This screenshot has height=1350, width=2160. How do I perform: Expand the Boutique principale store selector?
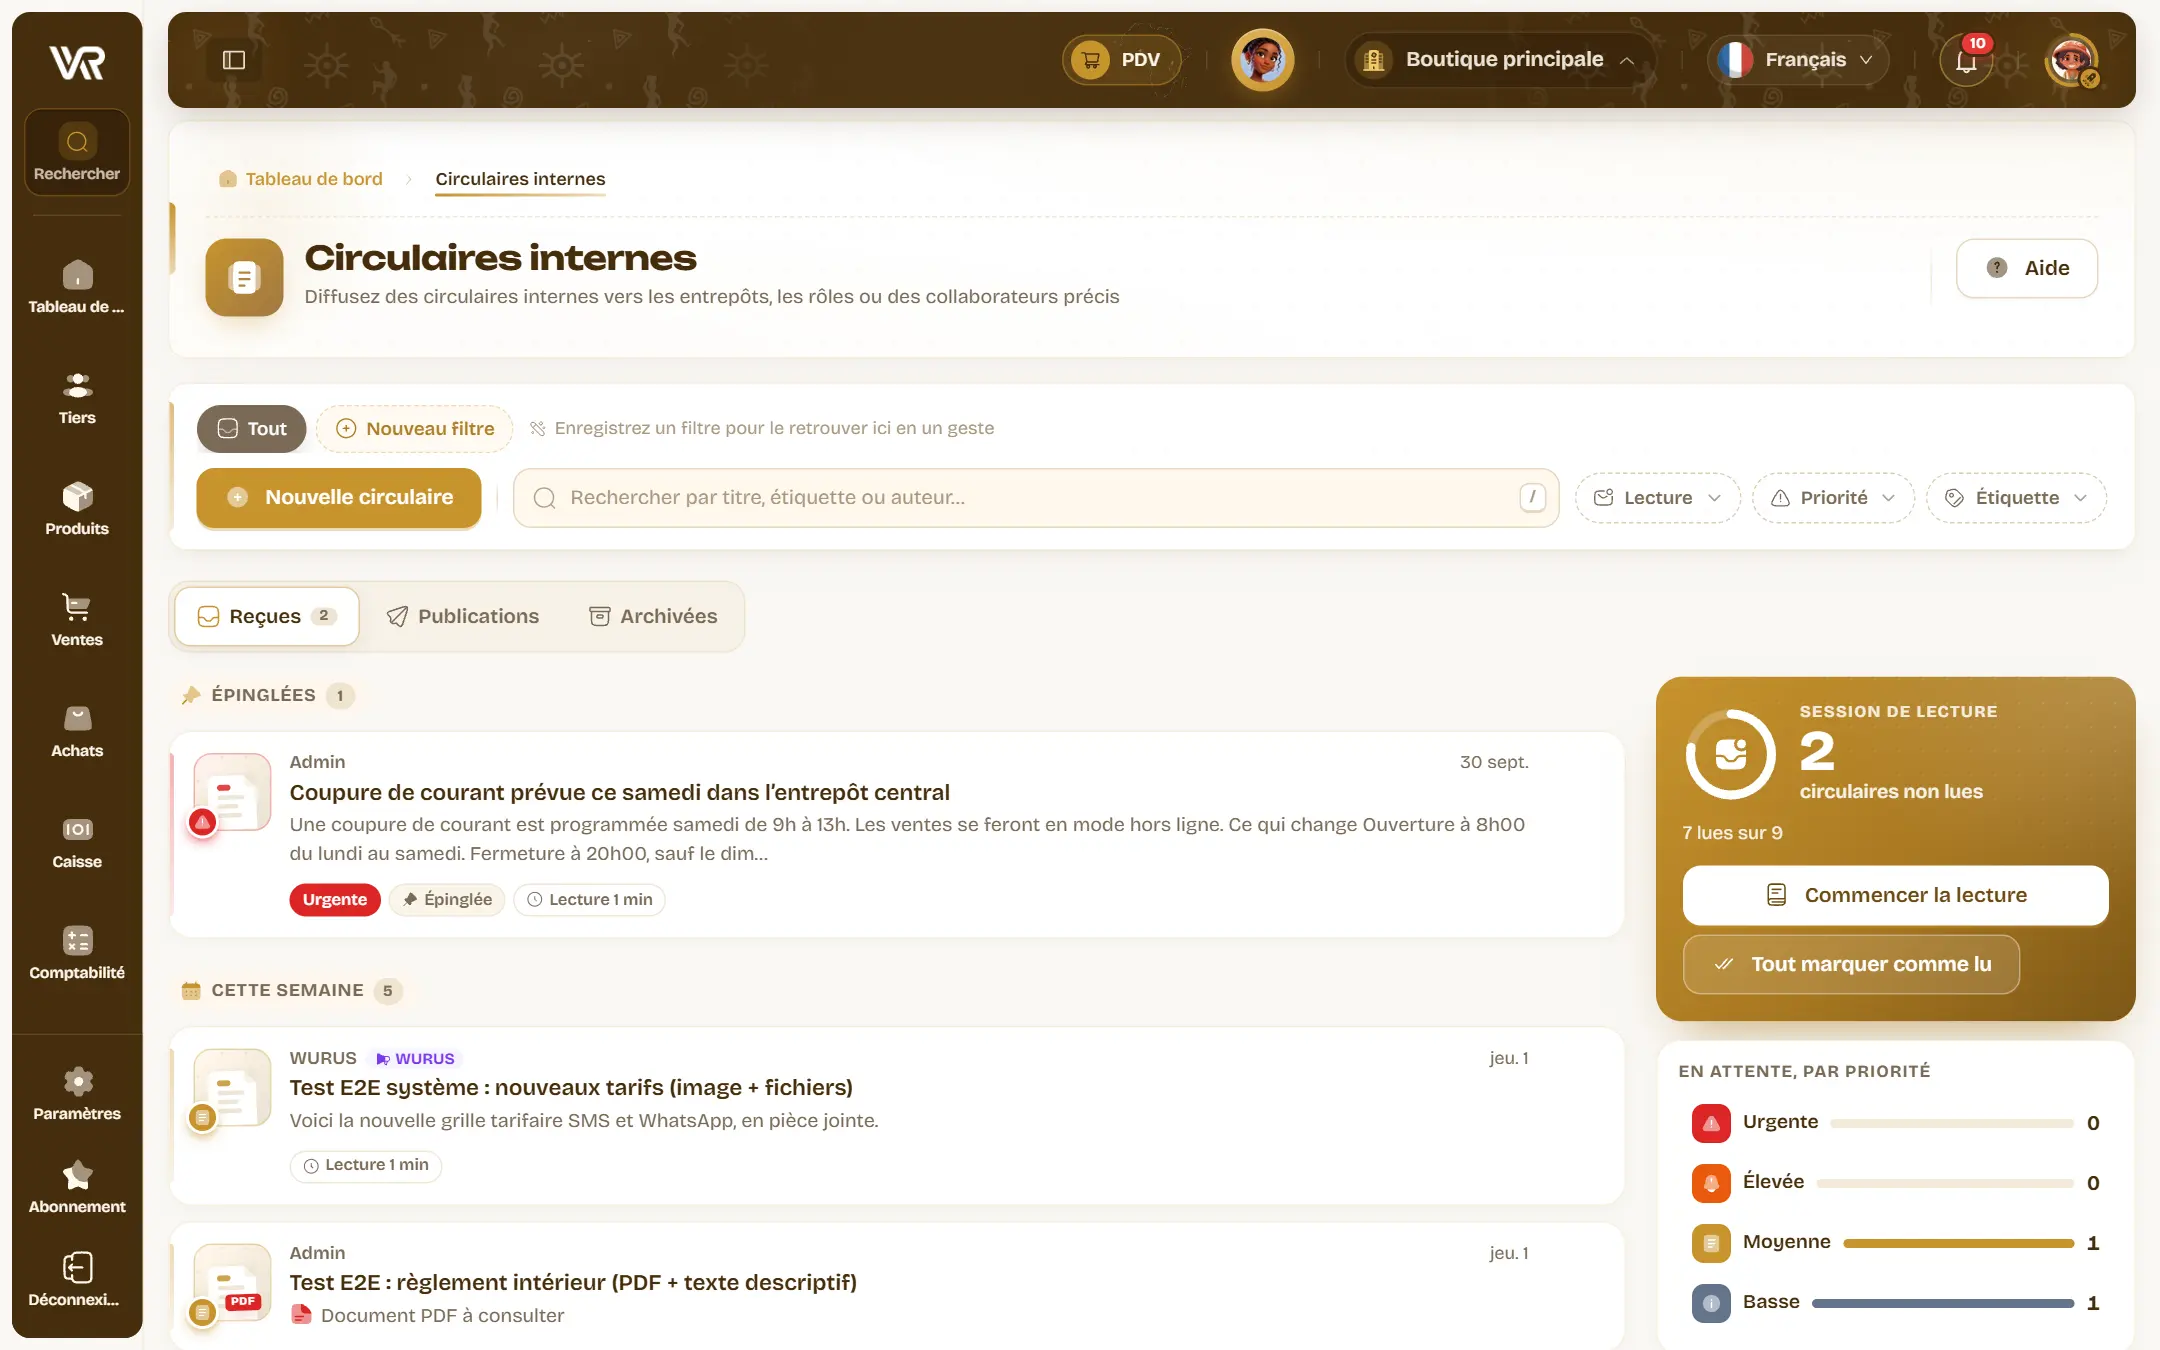coord(1499,60)
